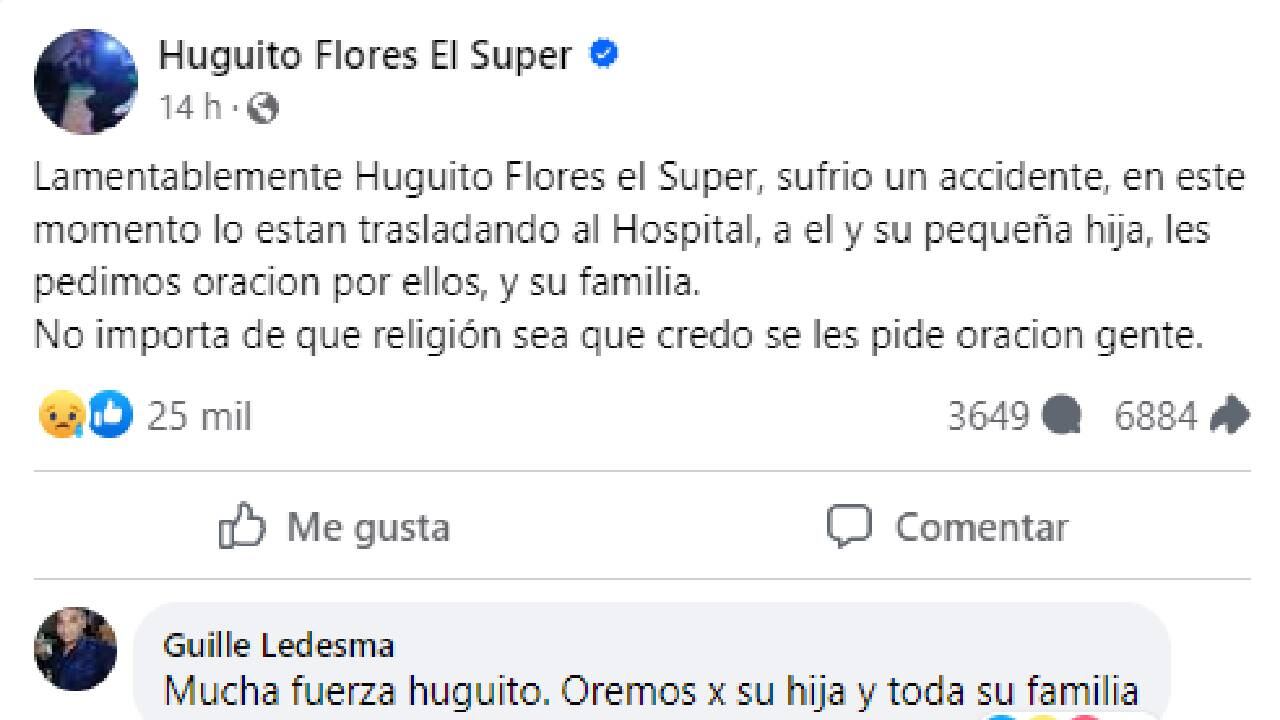The height and width of the screenshot is (720, 1280).
Task: Click the share arrow icon beside 6884
Action: [x=1229, y=413]
